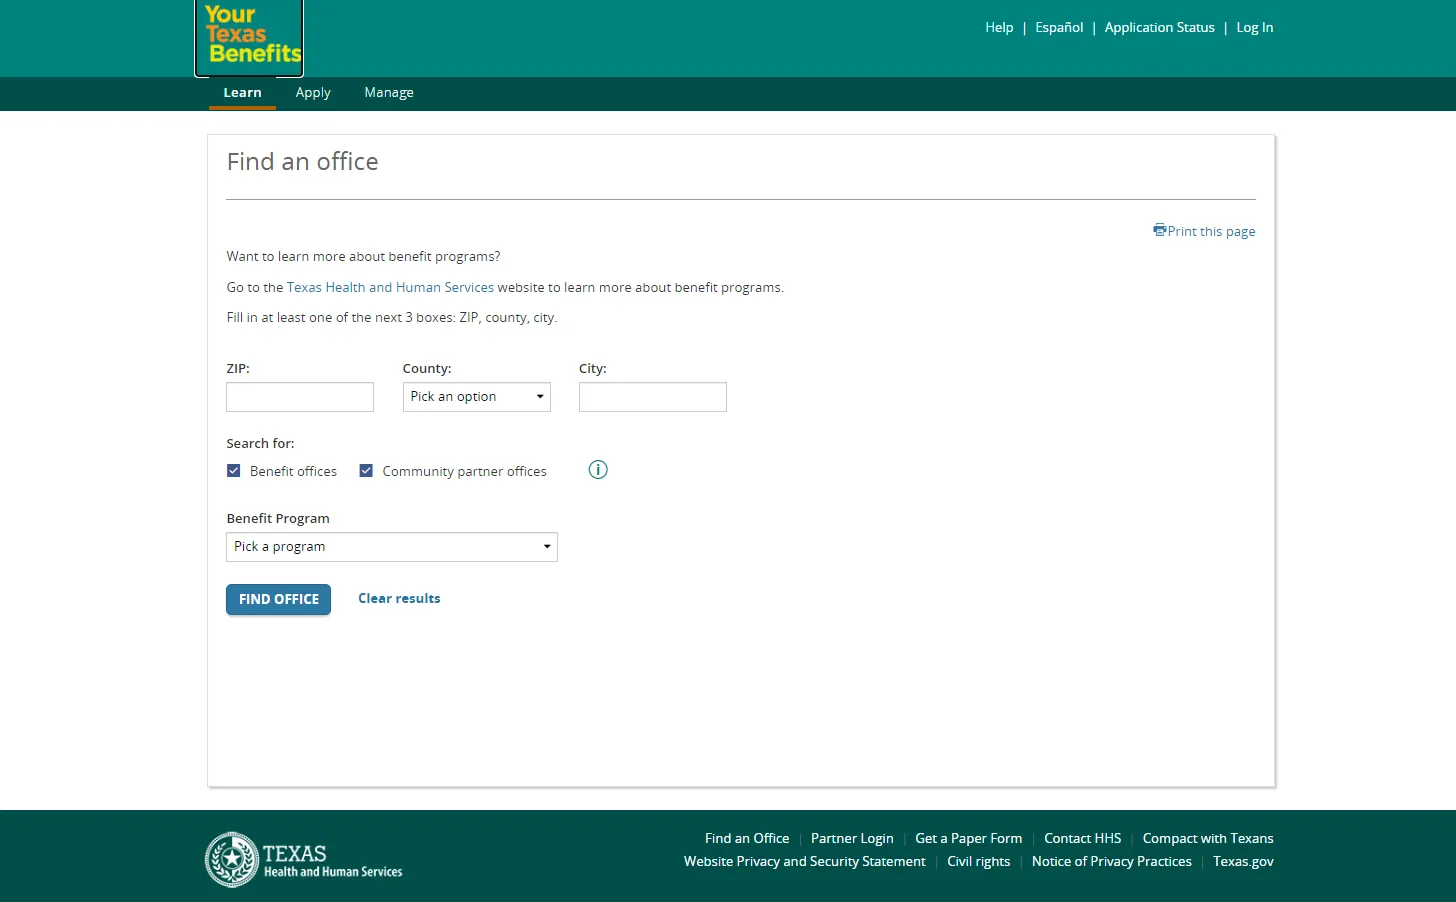Click the Clear results link

point(399,599)
